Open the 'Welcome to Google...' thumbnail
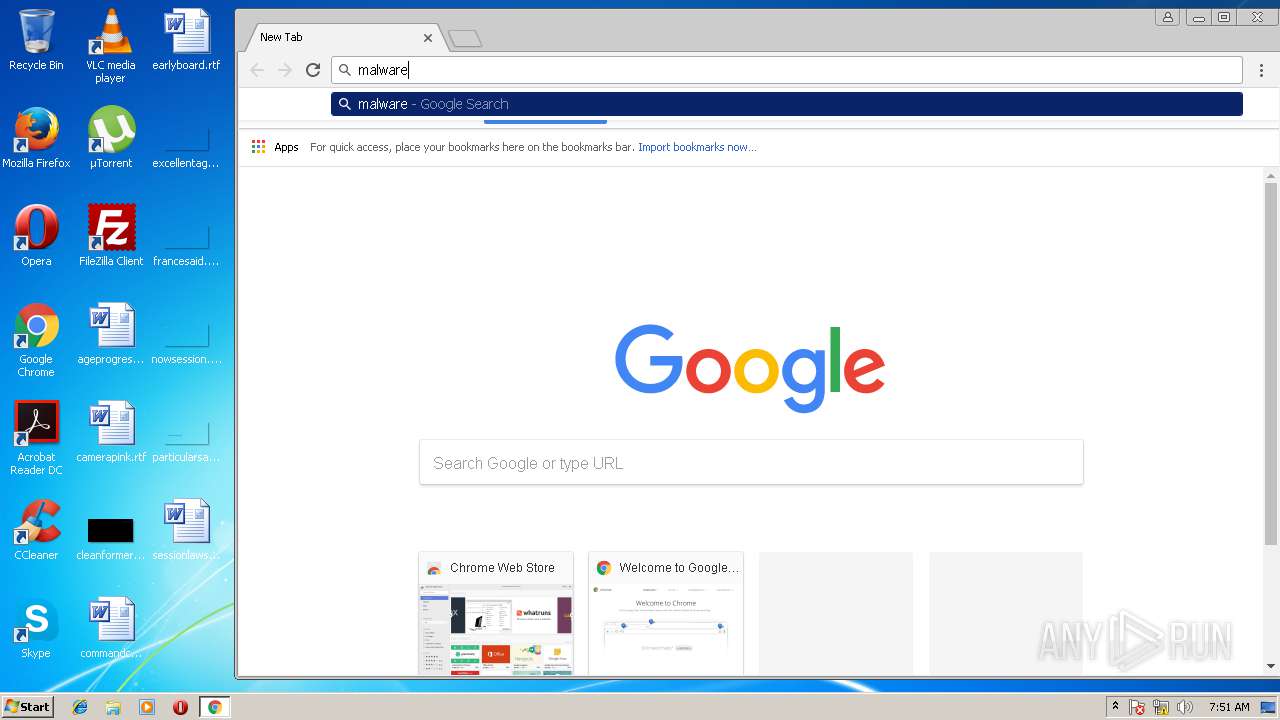 [666, 613]
